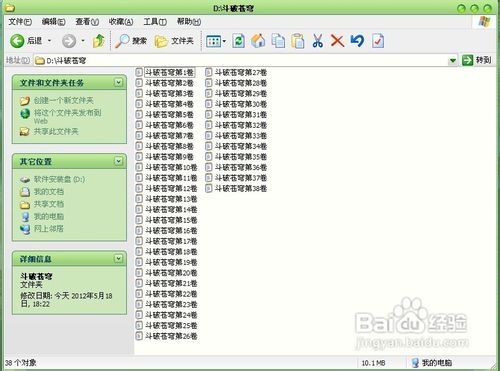
Task: Open the Views icon menu
Action: click(x=213, y=41)
